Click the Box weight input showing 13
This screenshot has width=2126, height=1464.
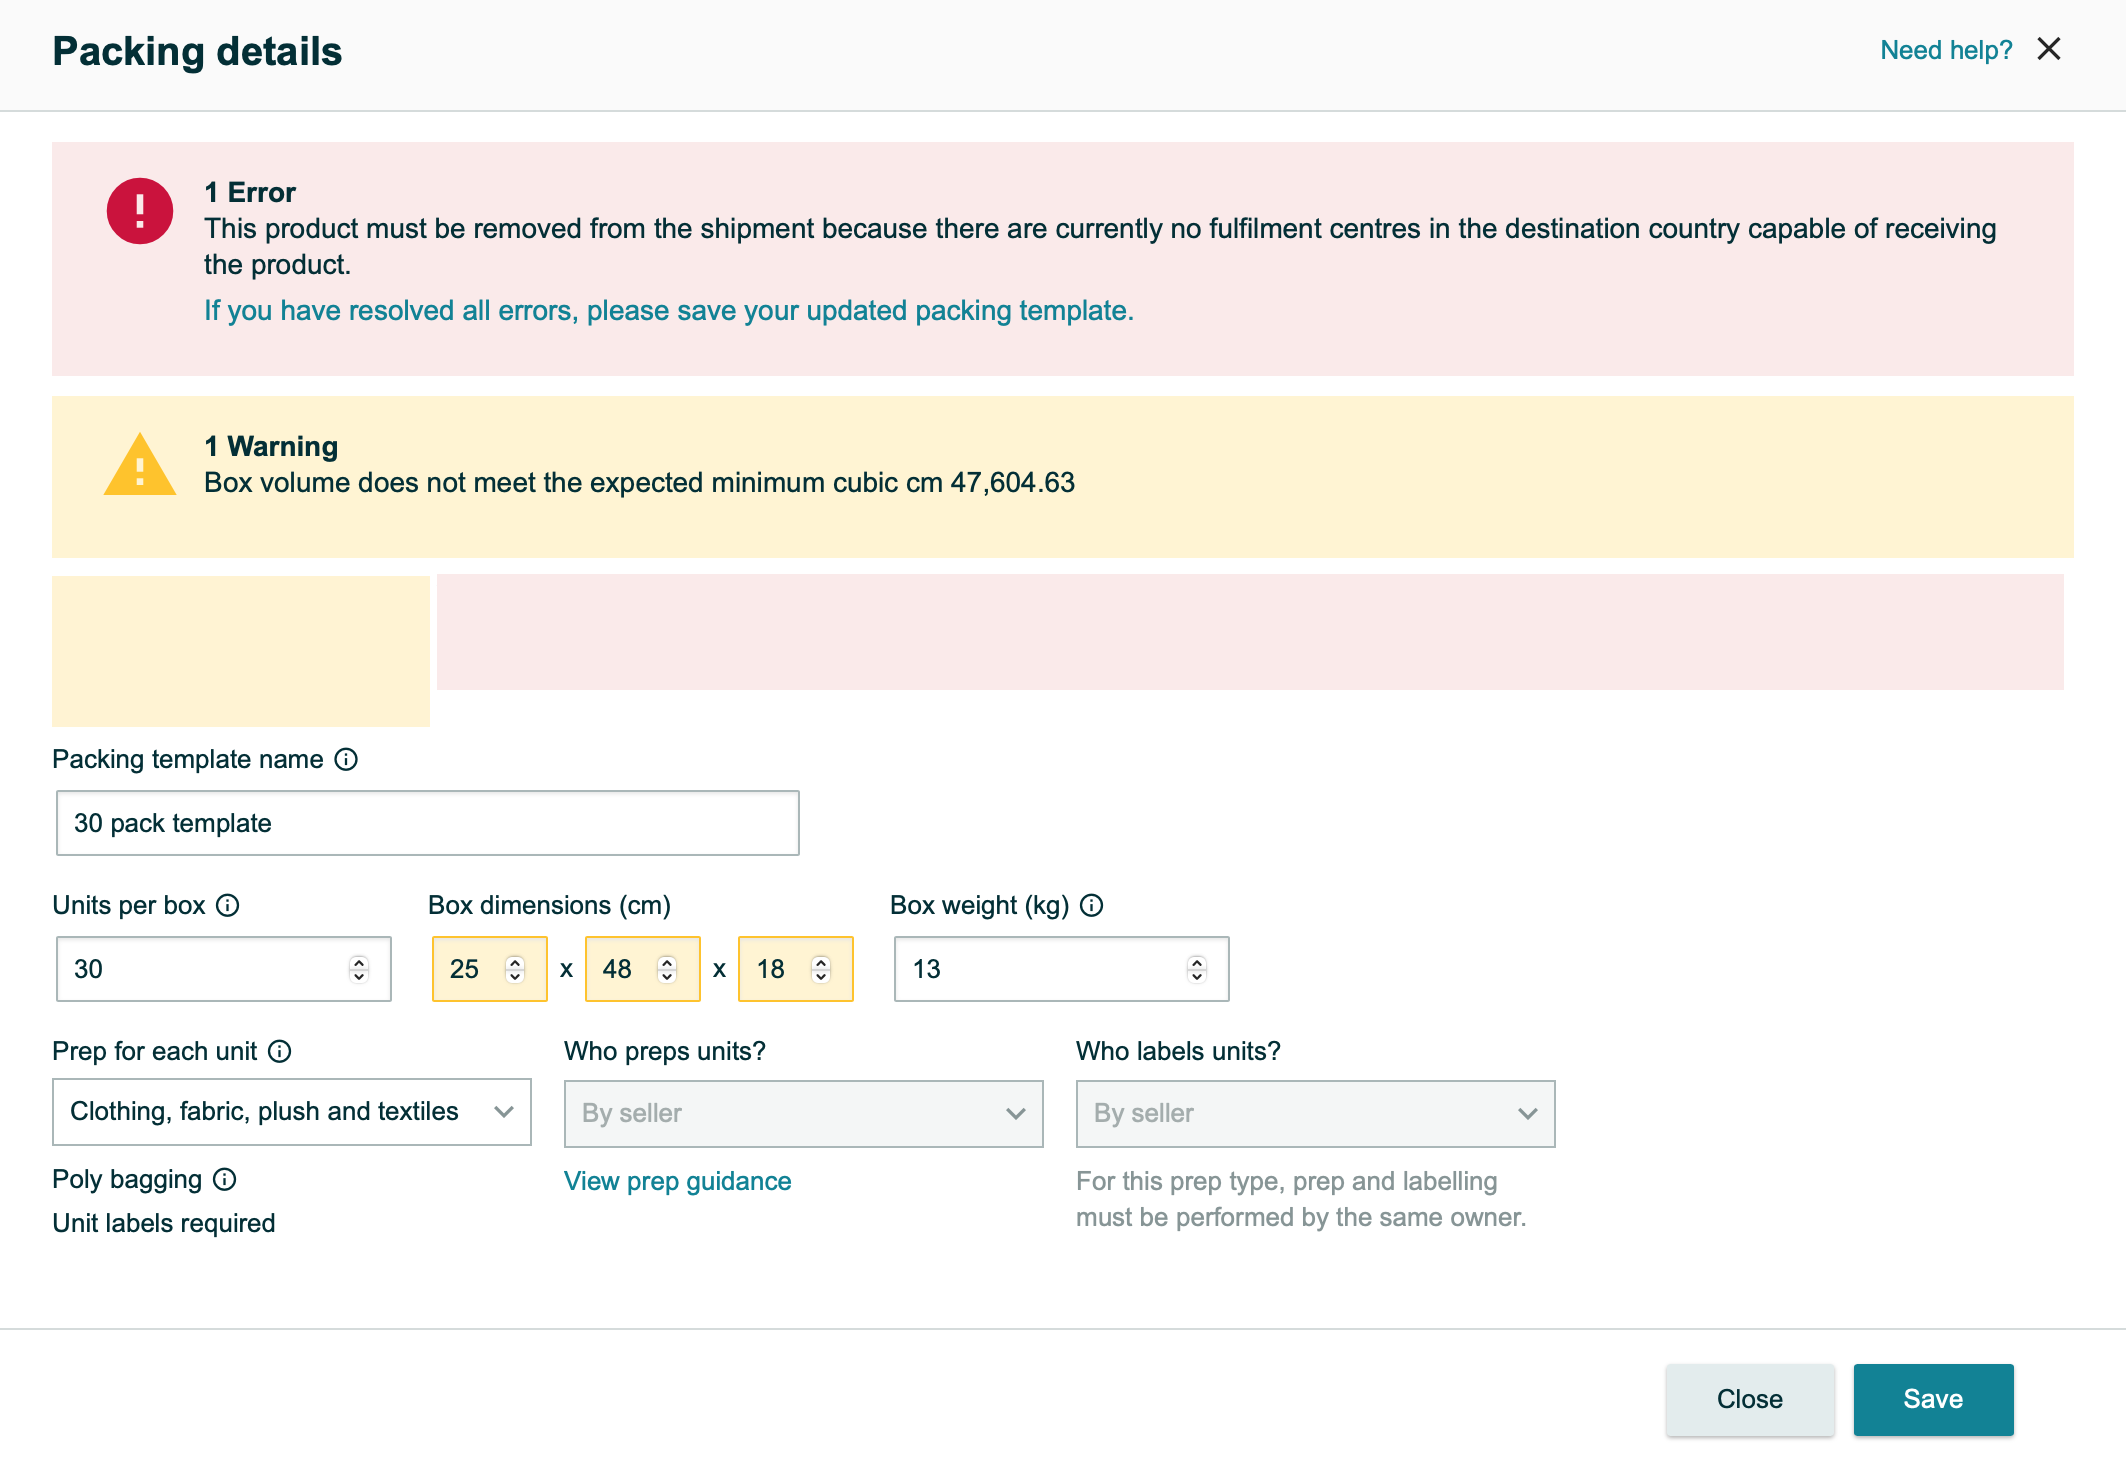click(1062, 969)
